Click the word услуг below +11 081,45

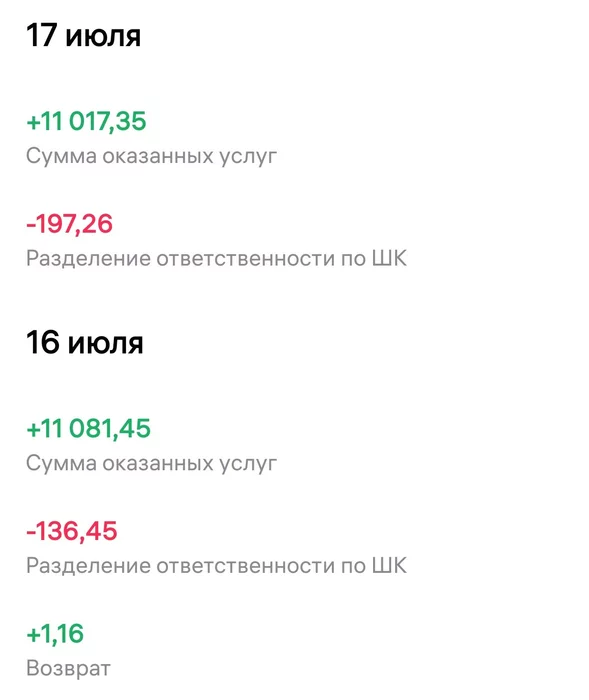pos(248,465)
